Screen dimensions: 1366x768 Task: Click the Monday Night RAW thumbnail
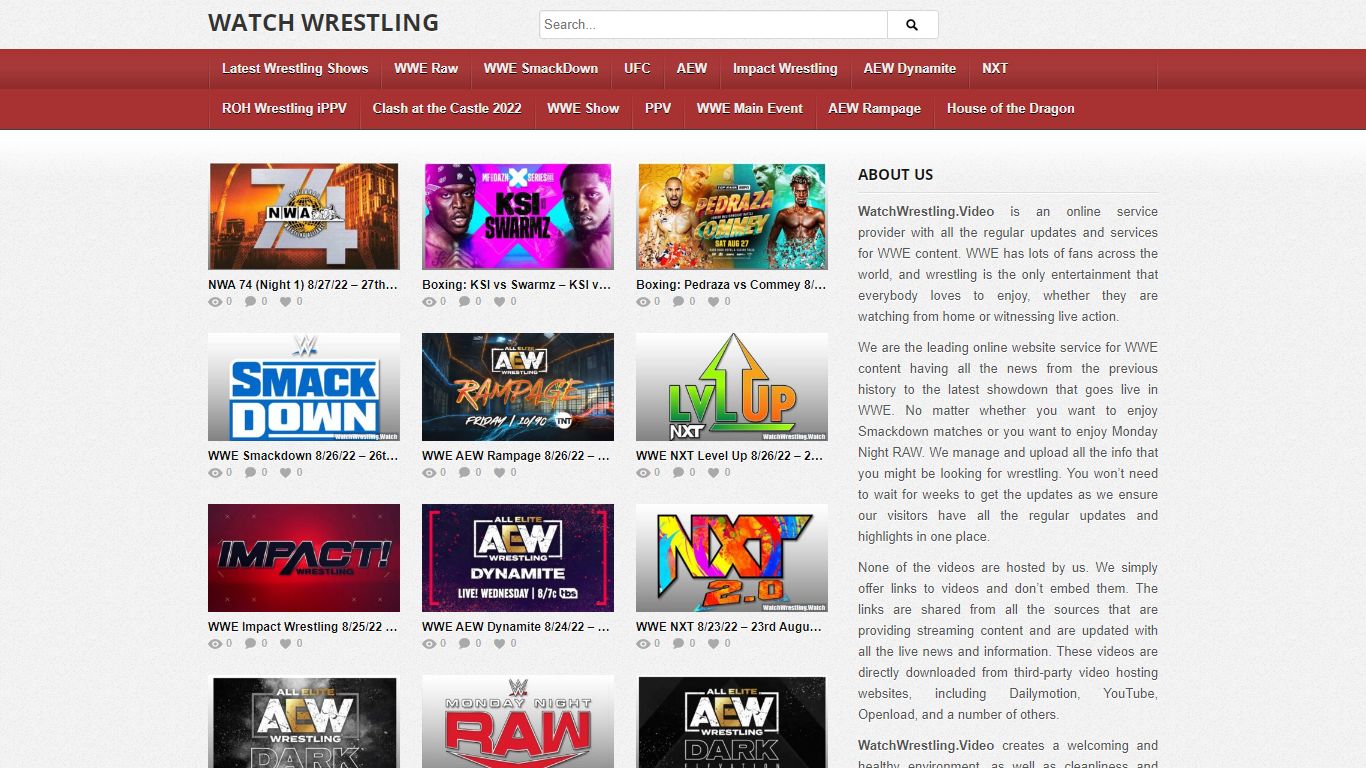[x=518, y=721]
